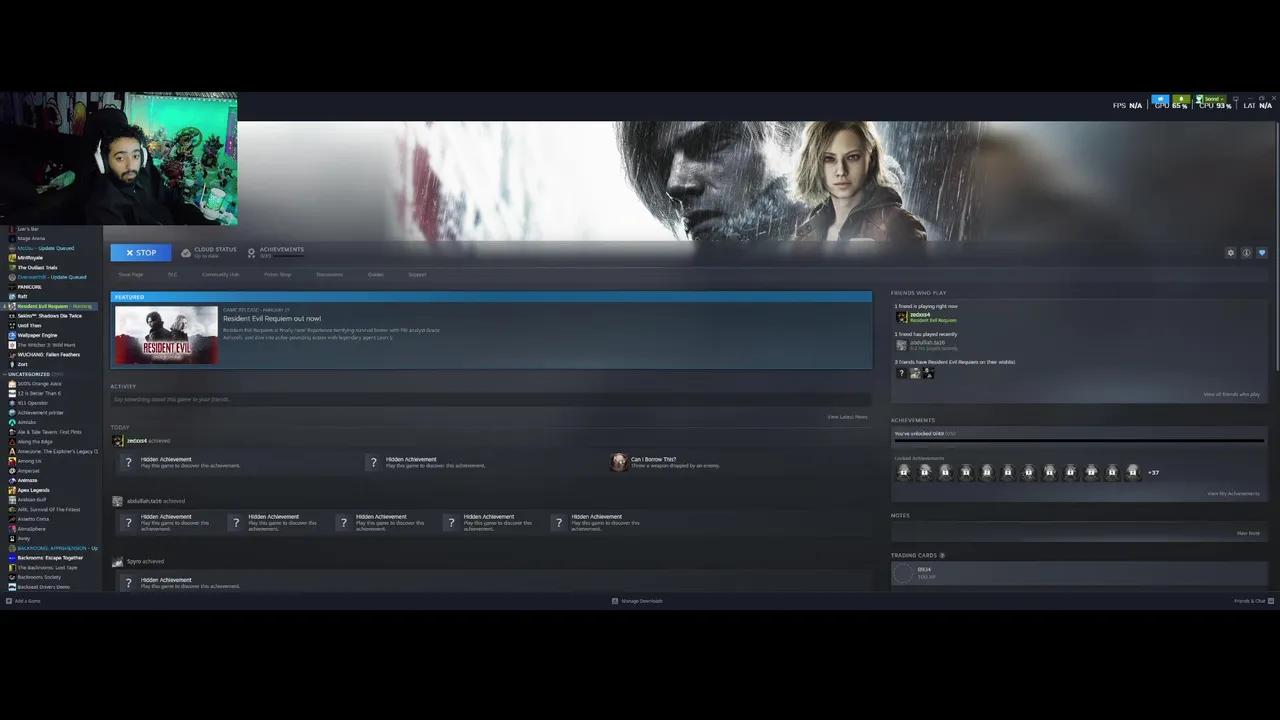This screenshot has height=720, width=1280.
Task: Open zedxxs4 avatar in Friends Who Play
Action: tap(901, 317)
